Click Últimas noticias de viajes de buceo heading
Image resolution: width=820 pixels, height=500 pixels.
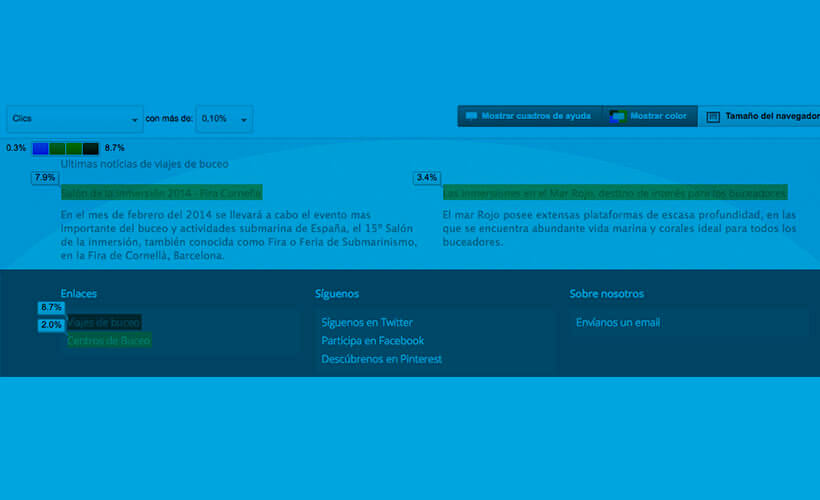[144, 164]
